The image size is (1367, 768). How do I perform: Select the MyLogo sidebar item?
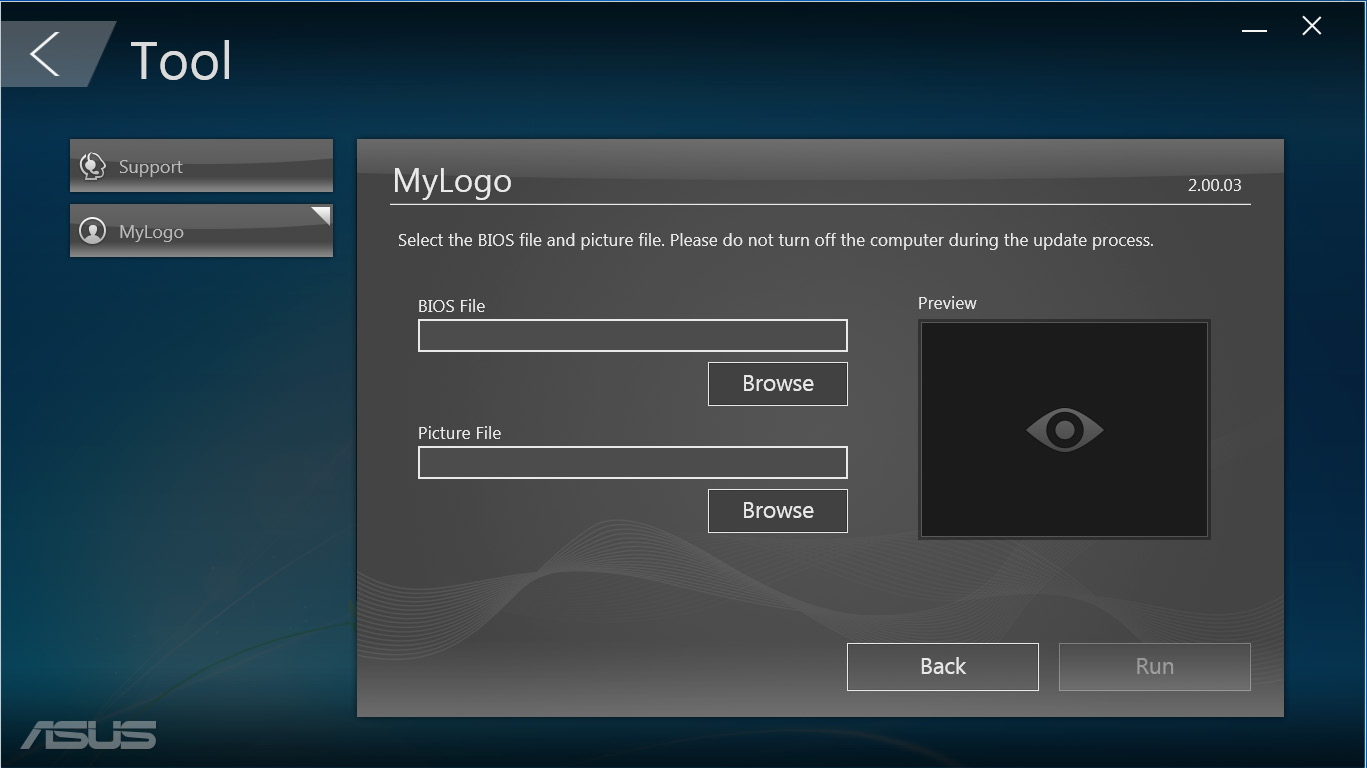tap(201, 231)
